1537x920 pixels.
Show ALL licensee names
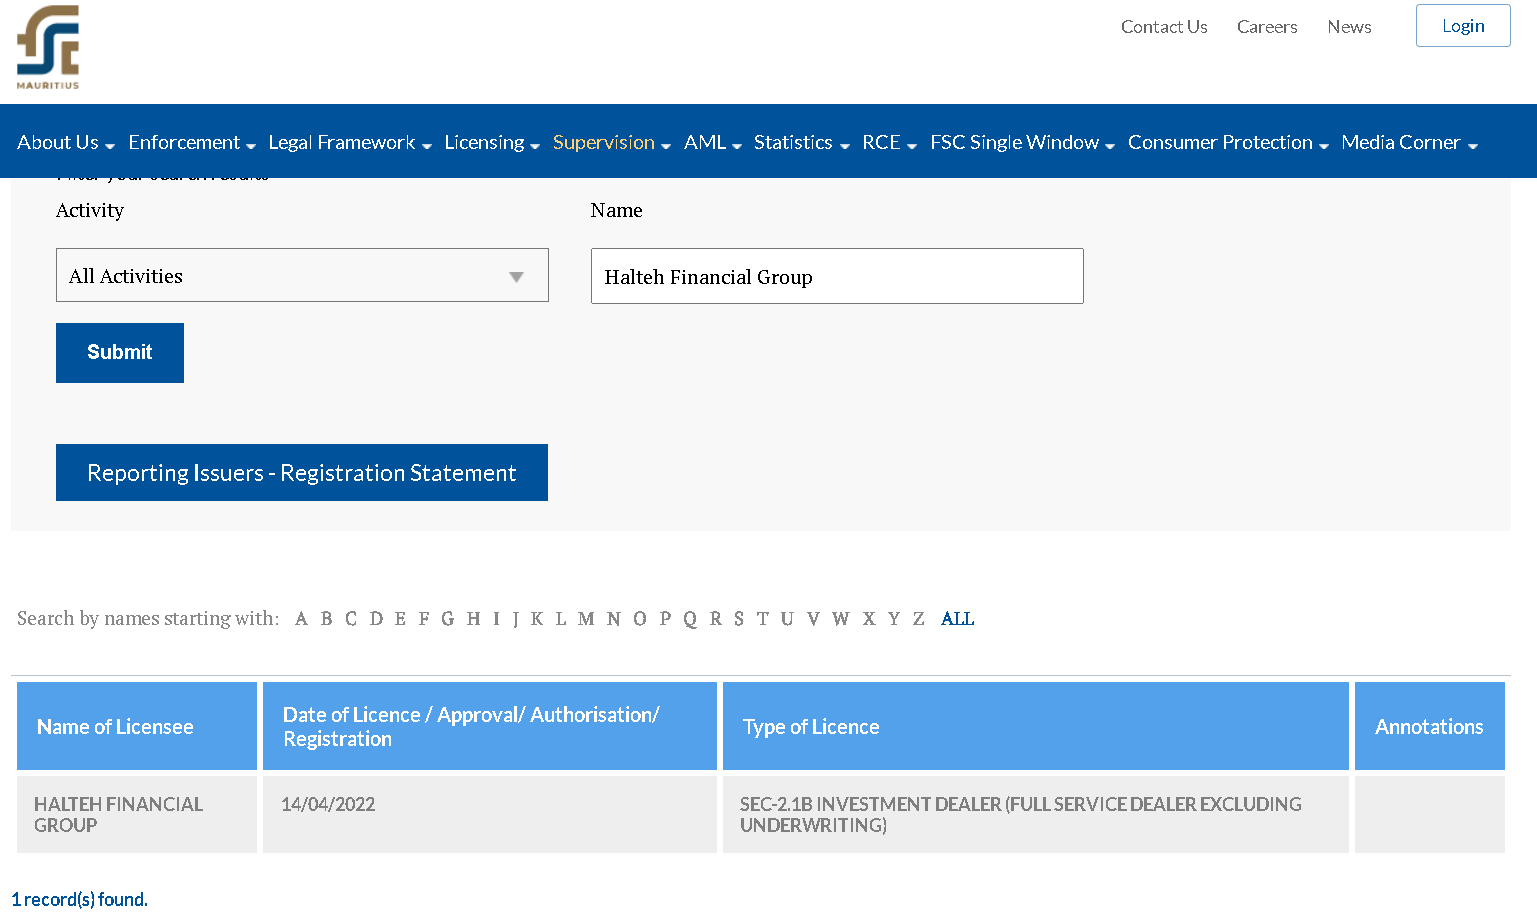[x=957, y=619]
